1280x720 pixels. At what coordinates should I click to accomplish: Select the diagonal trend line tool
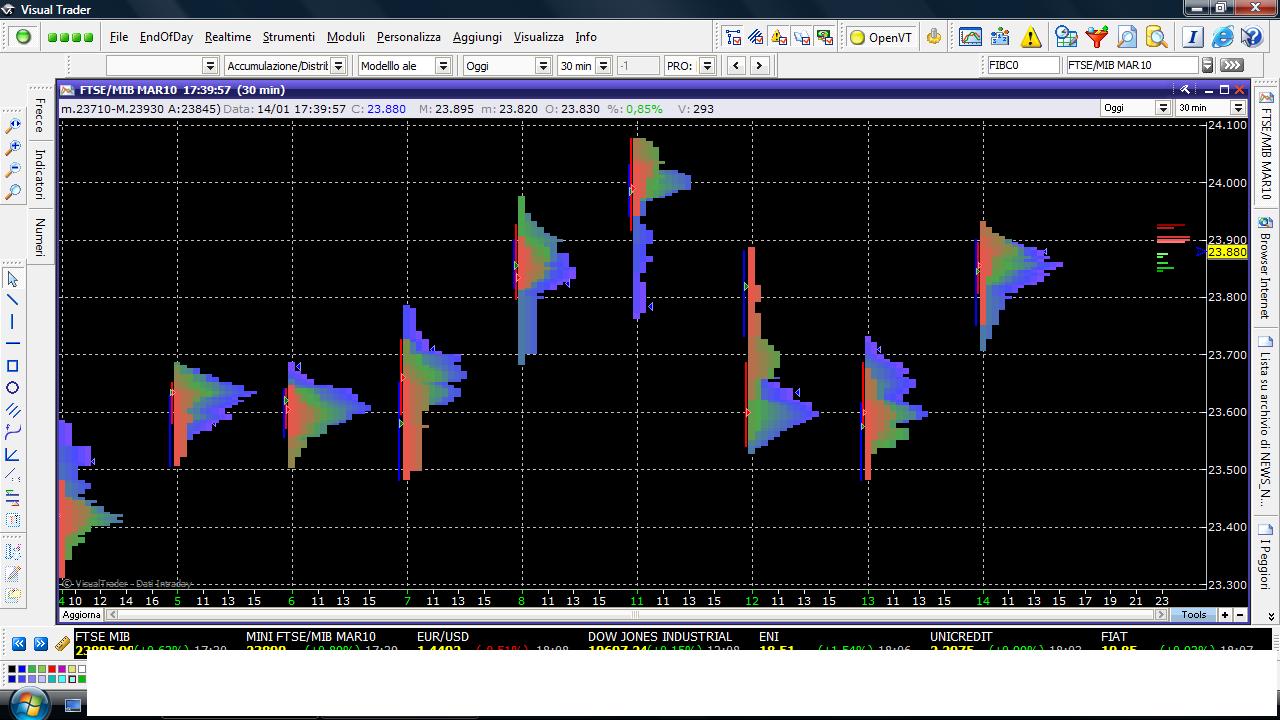(12, 300)
